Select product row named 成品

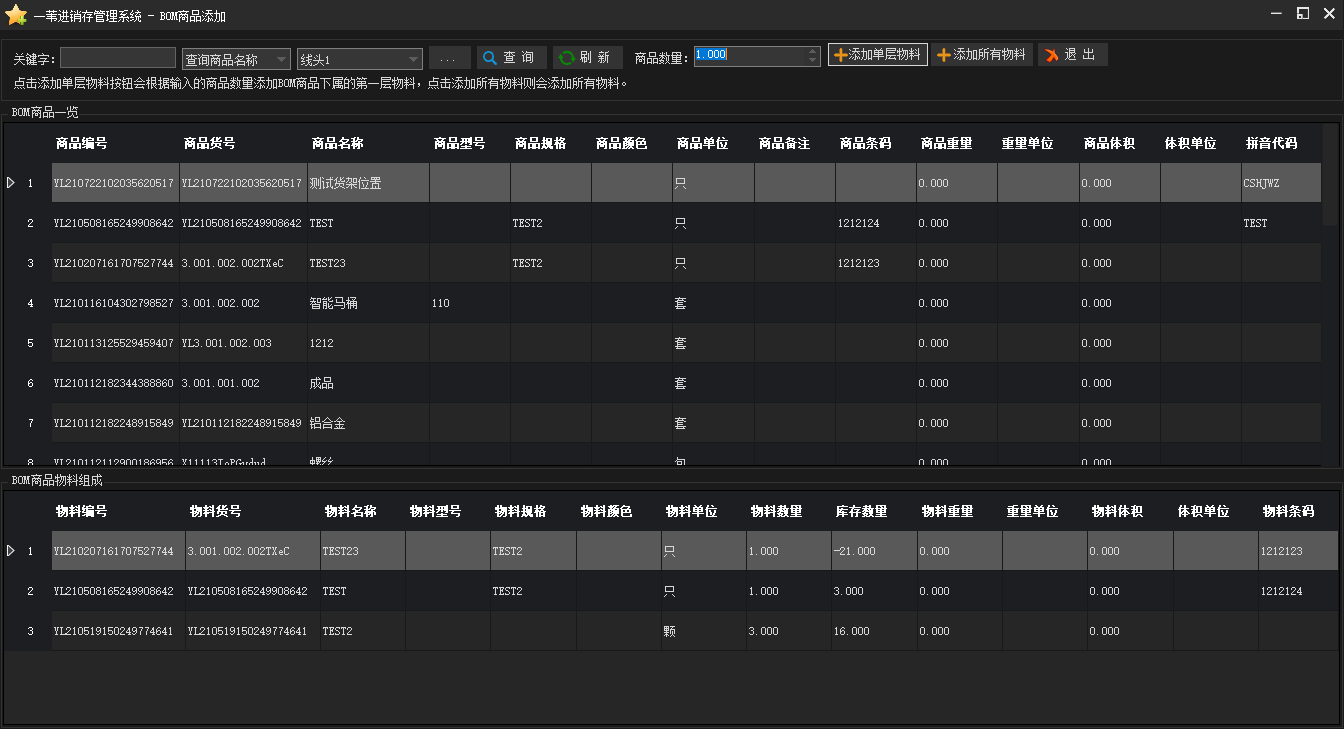(663, 383)
